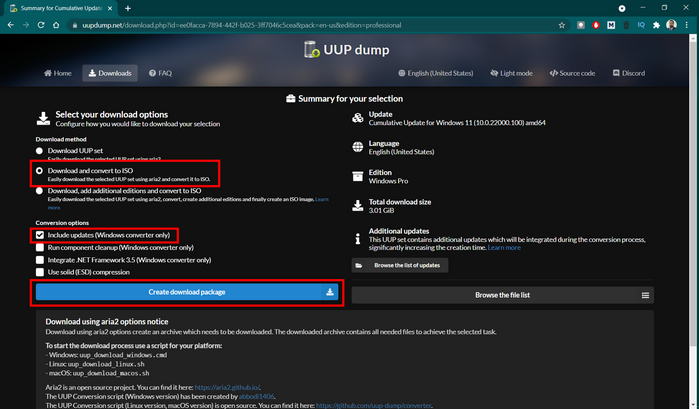
Task: Click the scrollbar up arrow
Action: point(693,38)
